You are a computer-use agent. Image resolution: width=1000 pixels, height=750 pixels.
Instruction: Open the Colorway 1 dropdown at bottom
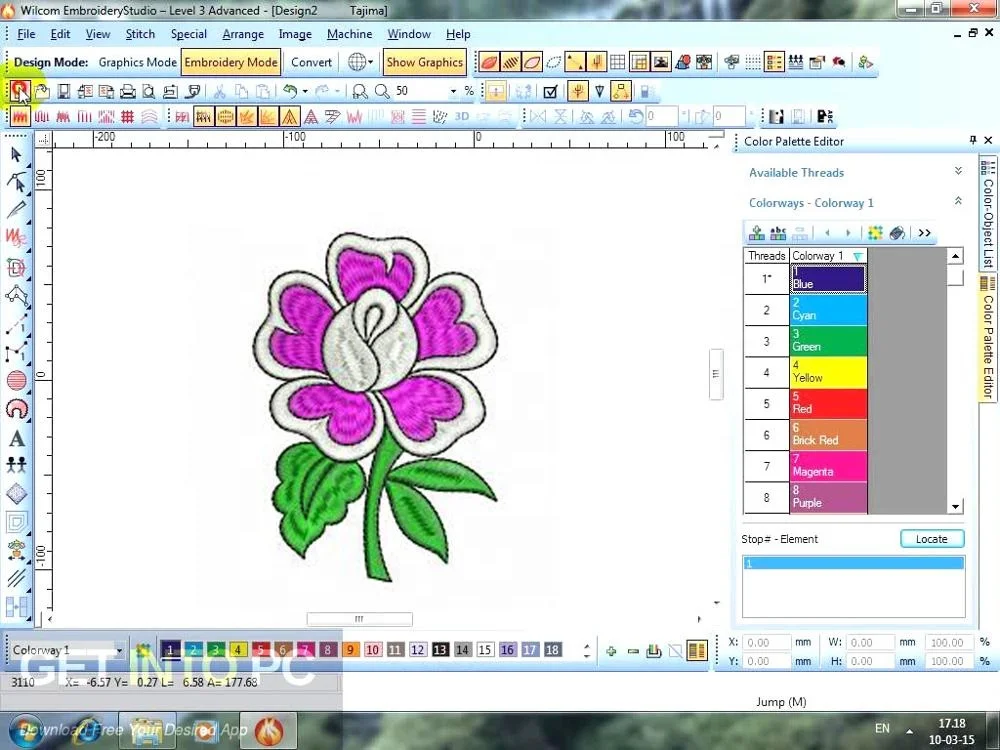click(119, 651)
